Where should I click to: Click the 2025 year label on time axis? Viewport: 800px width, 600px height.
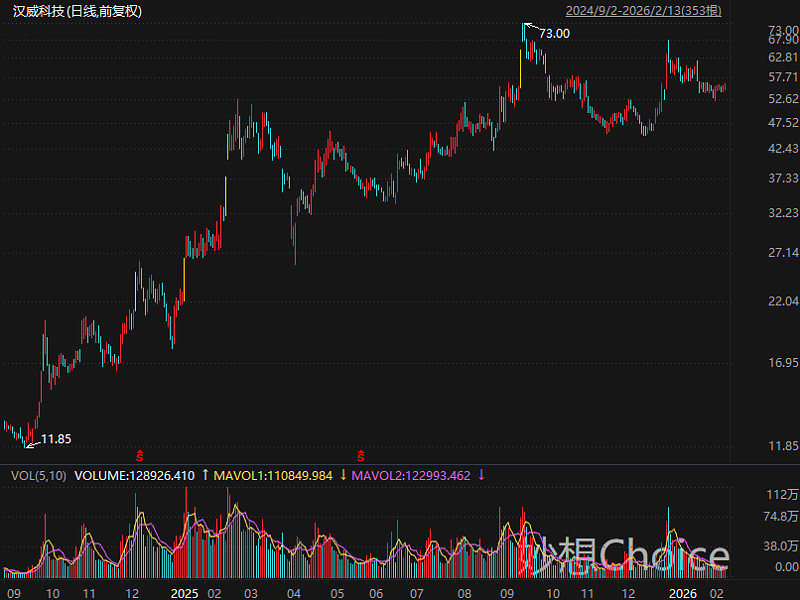(x=184, y=593)
